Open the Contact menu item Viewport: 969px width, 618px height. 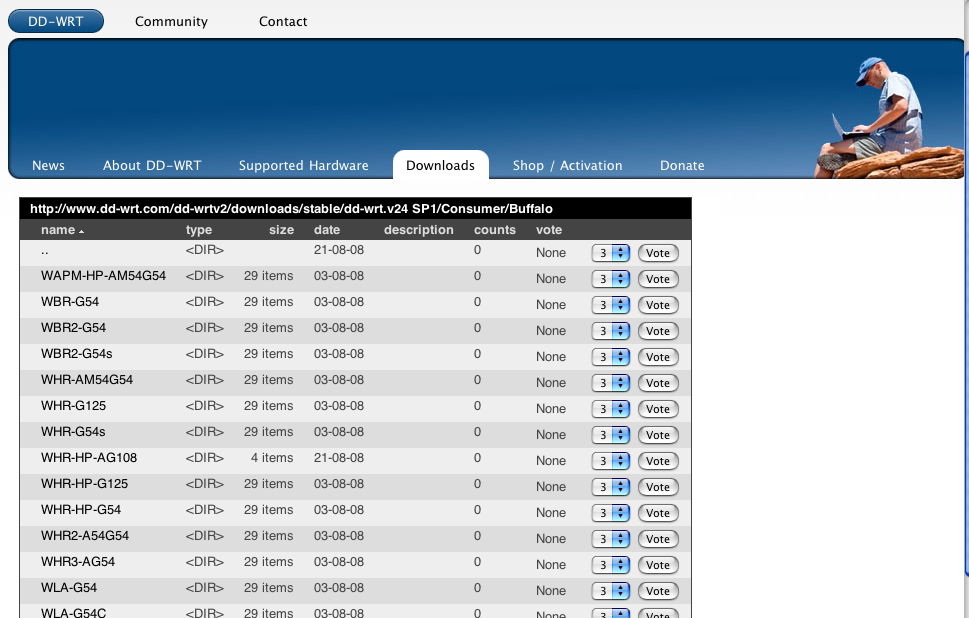pos(283,22)
